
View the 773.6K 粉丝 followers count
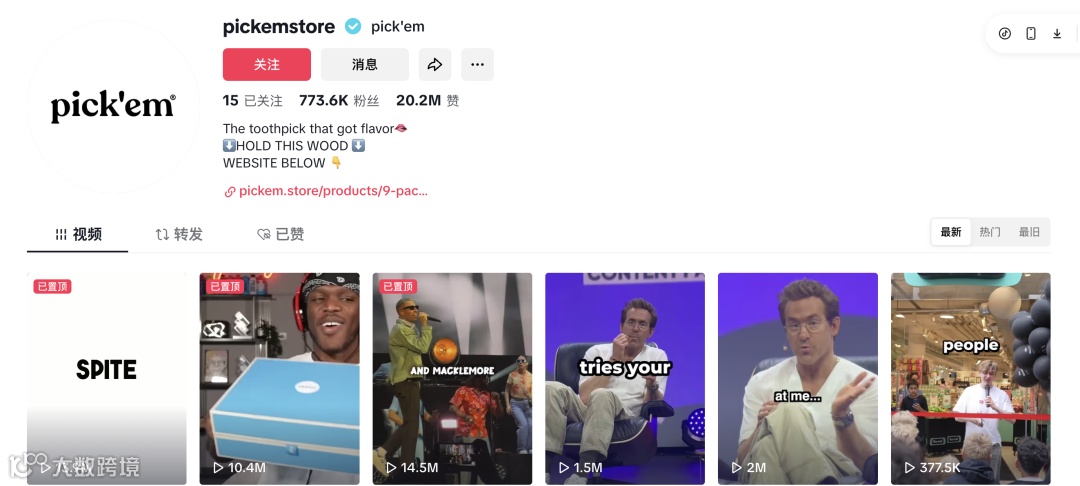click(x=339, y=101)
